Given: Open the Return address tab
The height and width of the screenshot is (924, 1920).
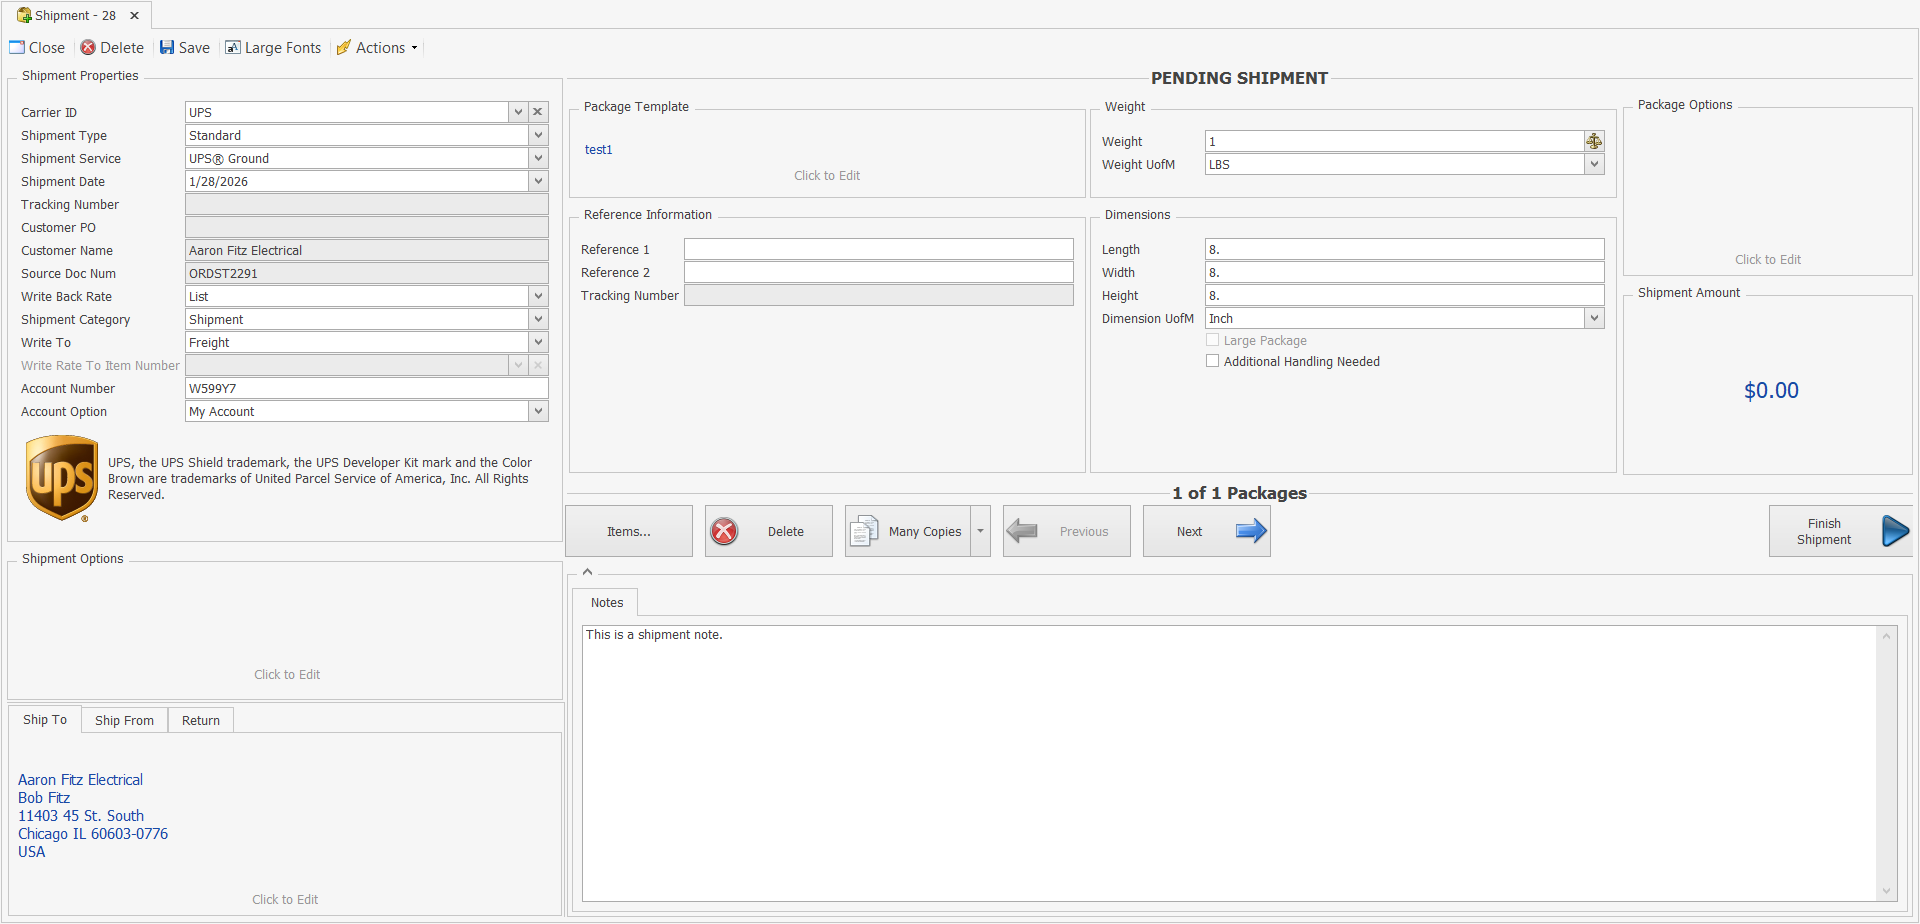Looking at the screenshot, I should [x=201, y=721].
